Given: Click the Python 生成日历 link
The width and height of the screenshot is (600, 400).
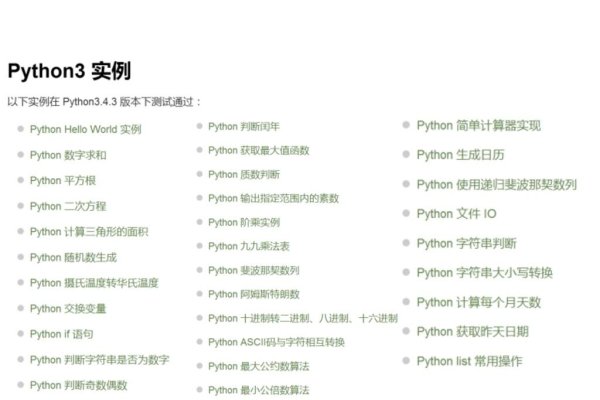Looking at the screenshot, I should pos(460,155).
